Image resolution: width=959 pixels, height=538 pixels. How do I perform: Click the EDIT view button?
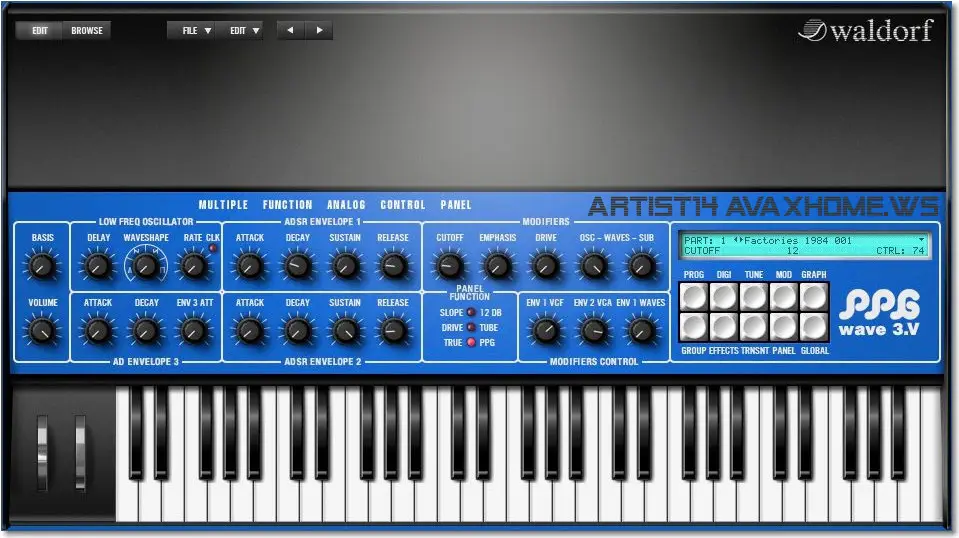40,31
